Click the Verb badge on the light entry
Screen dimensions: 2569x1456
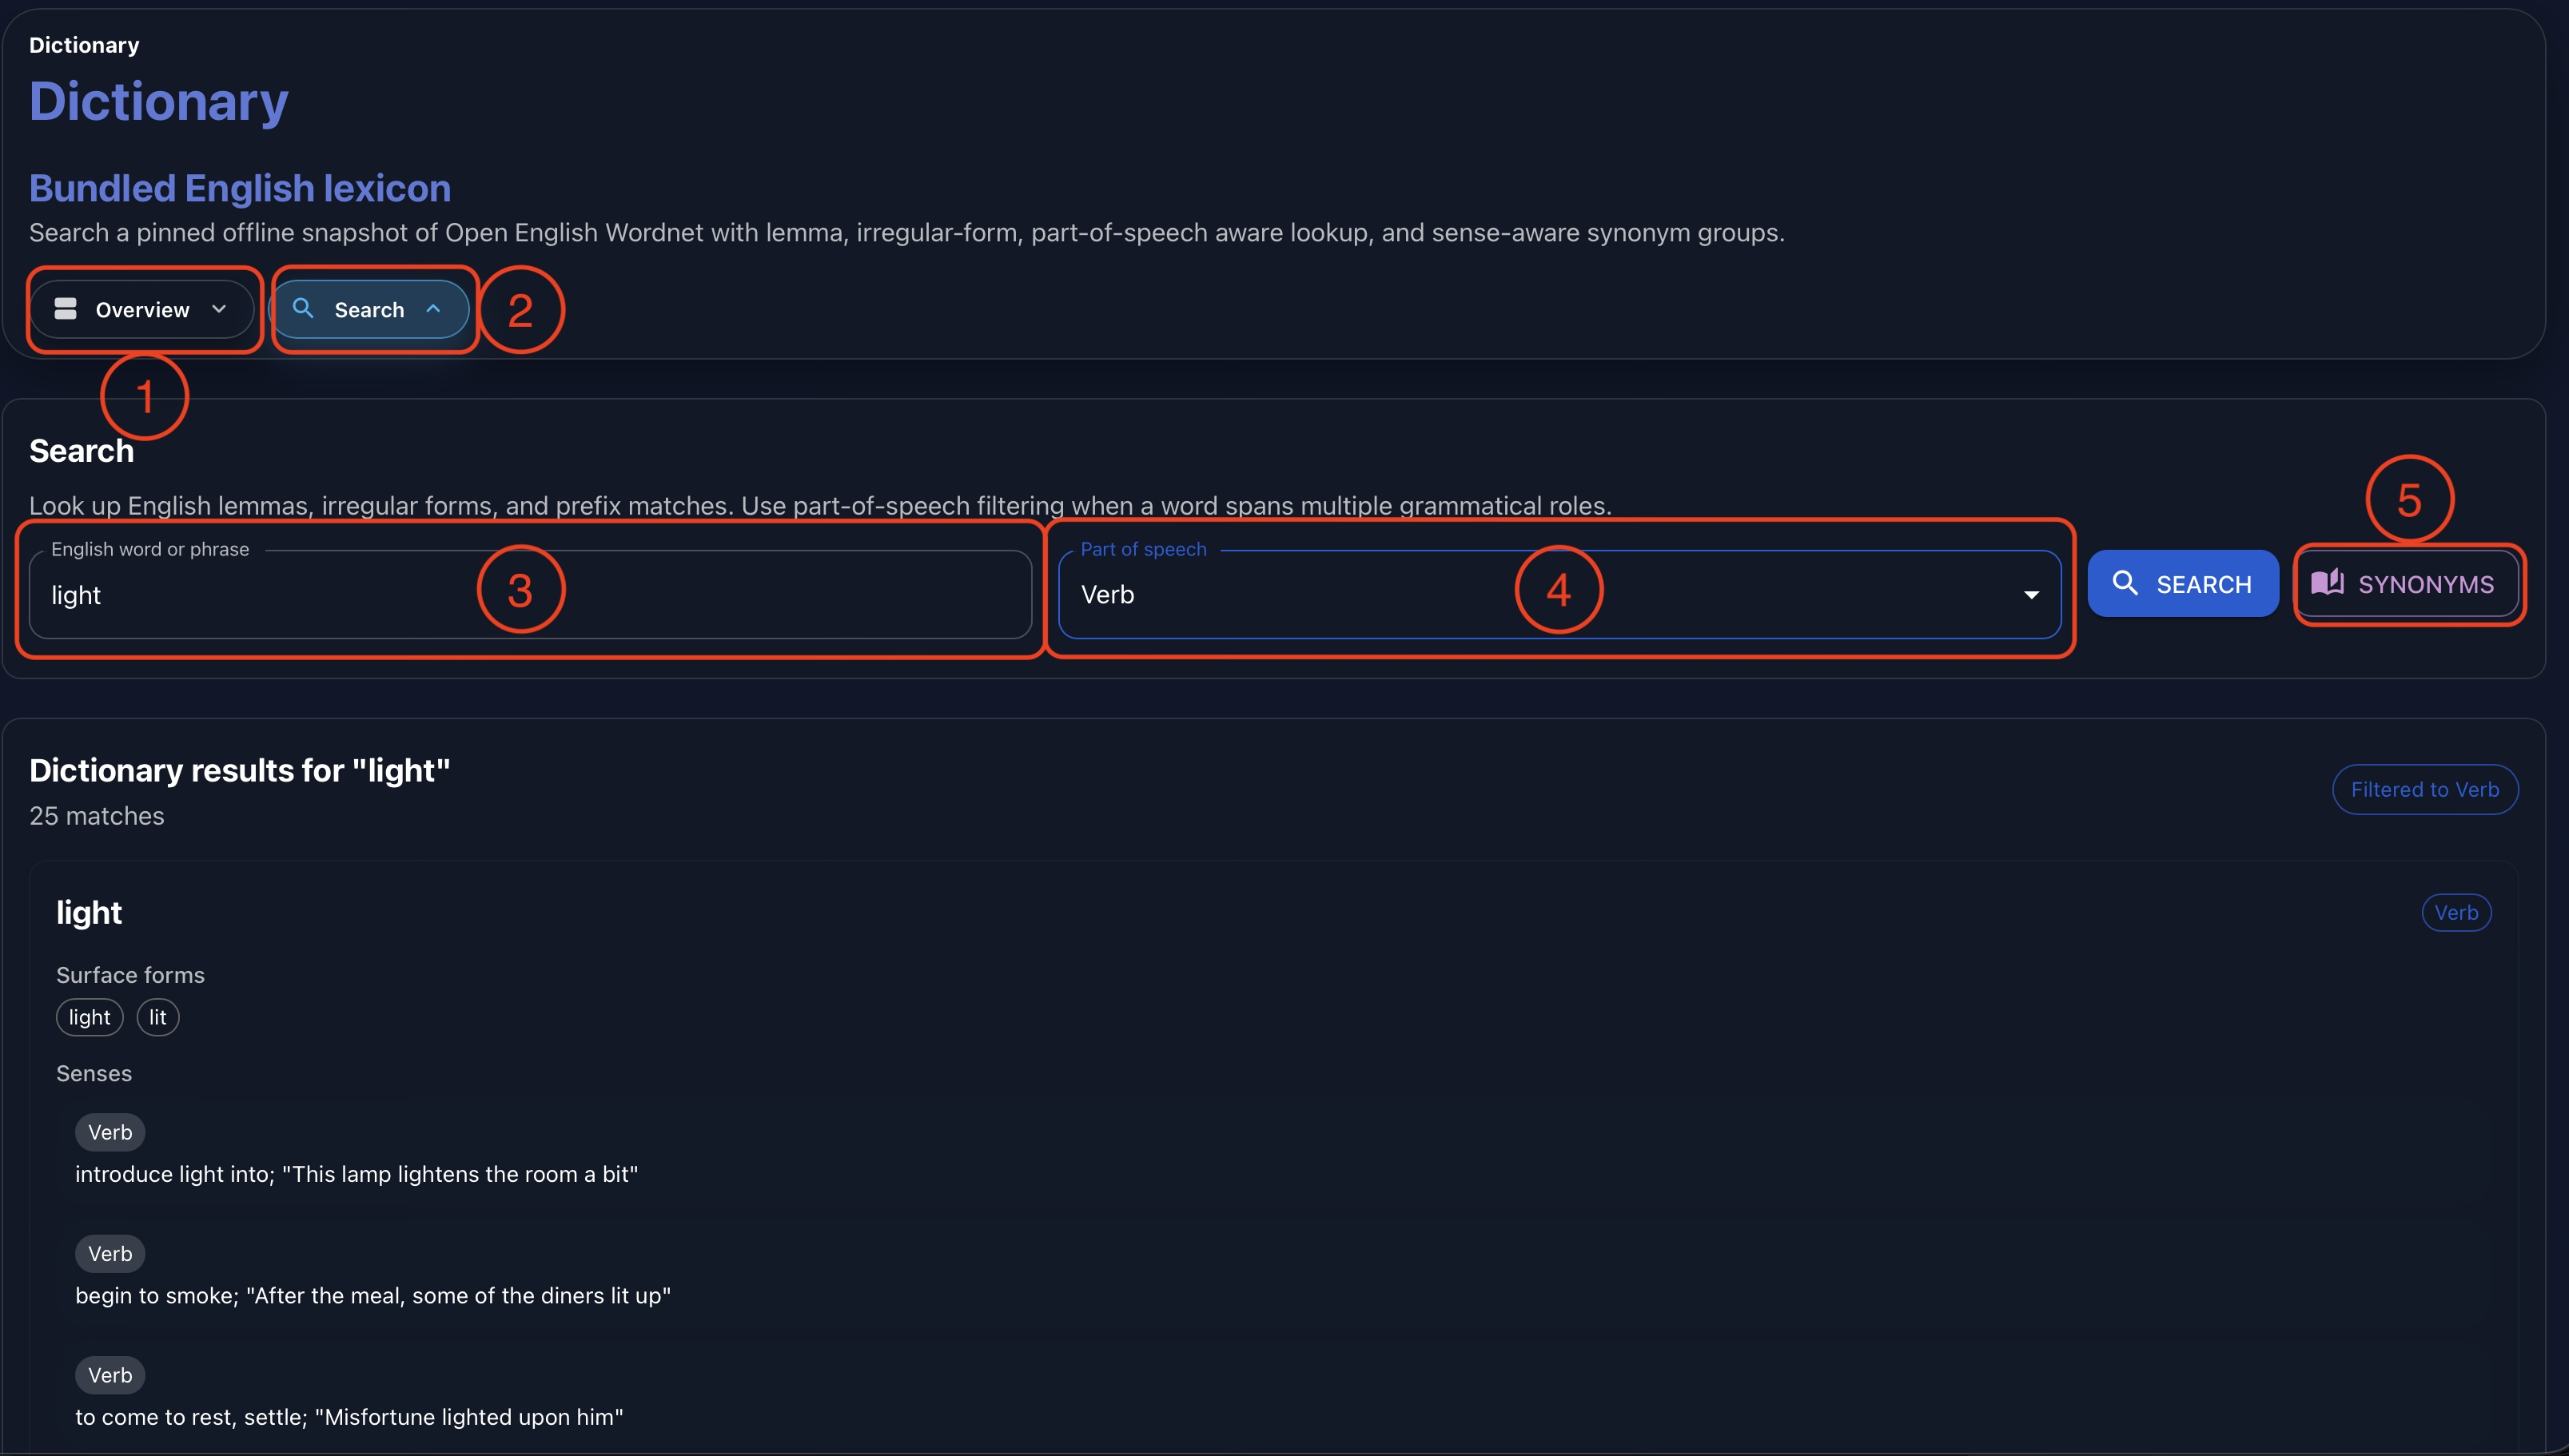coord(2456,913)
